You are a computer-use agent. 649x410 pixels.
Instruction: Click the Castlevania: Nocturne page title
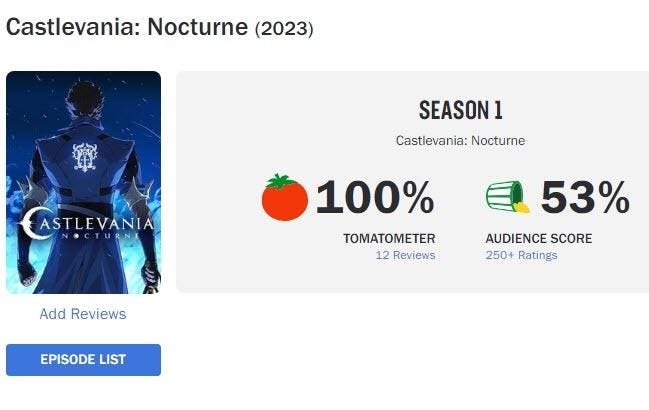127,27
